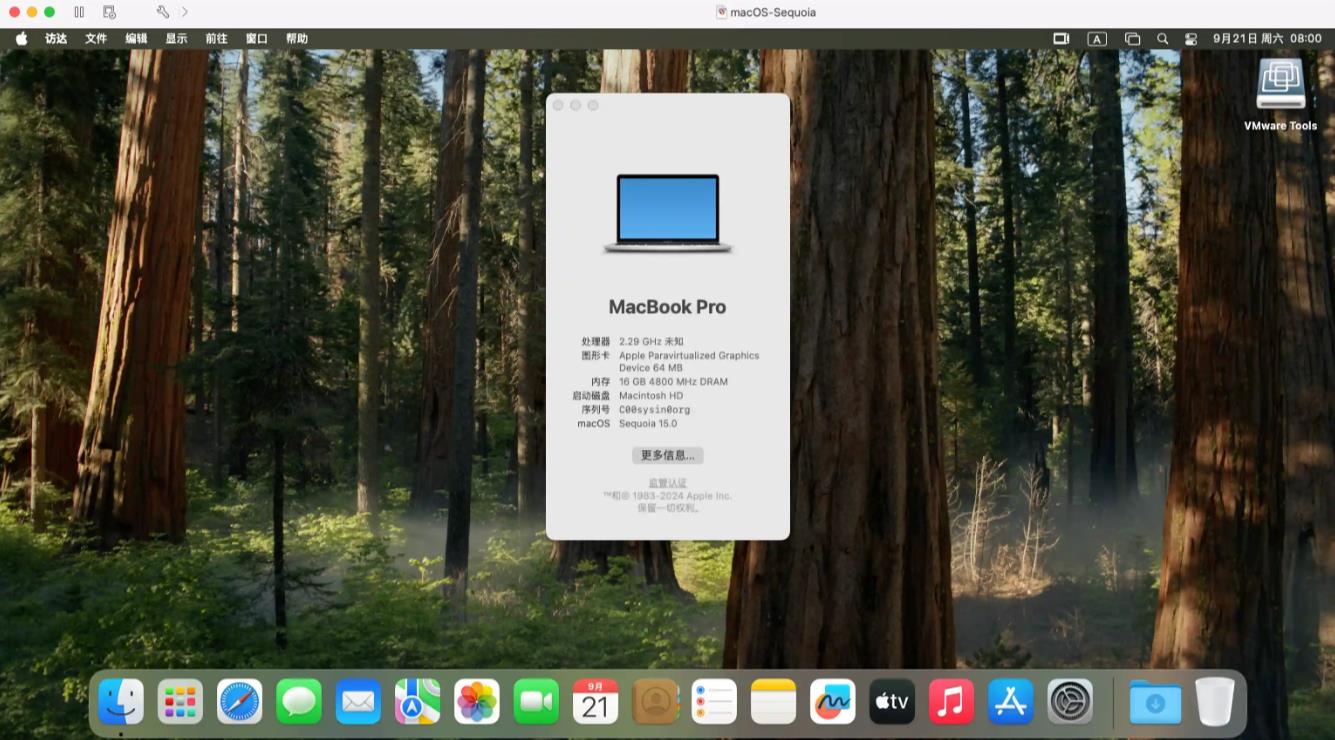Open Downloads folder in Dock

tap(1155, 701)
